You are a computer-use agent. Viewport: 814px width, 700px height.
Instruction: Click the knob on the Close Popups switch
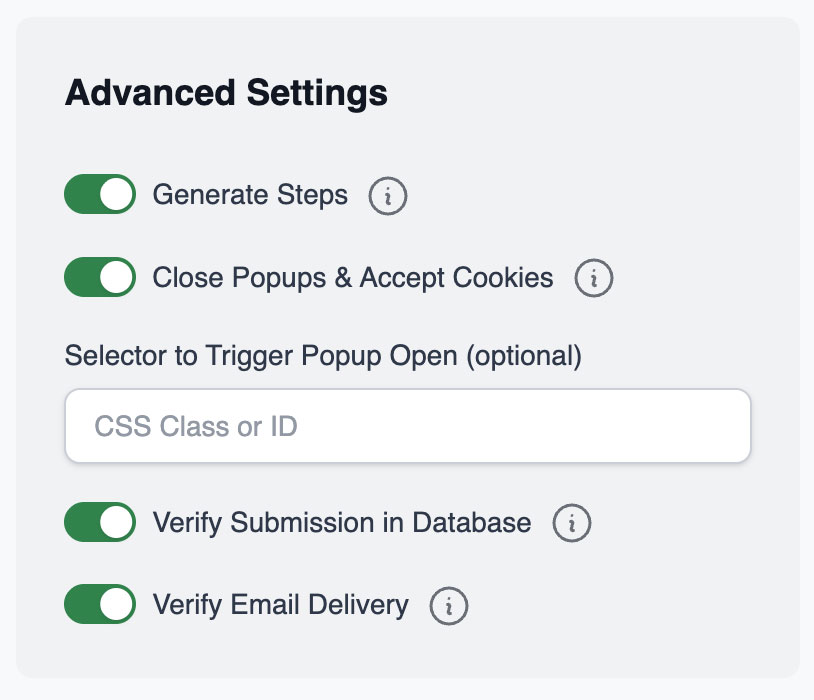[117, 277]
